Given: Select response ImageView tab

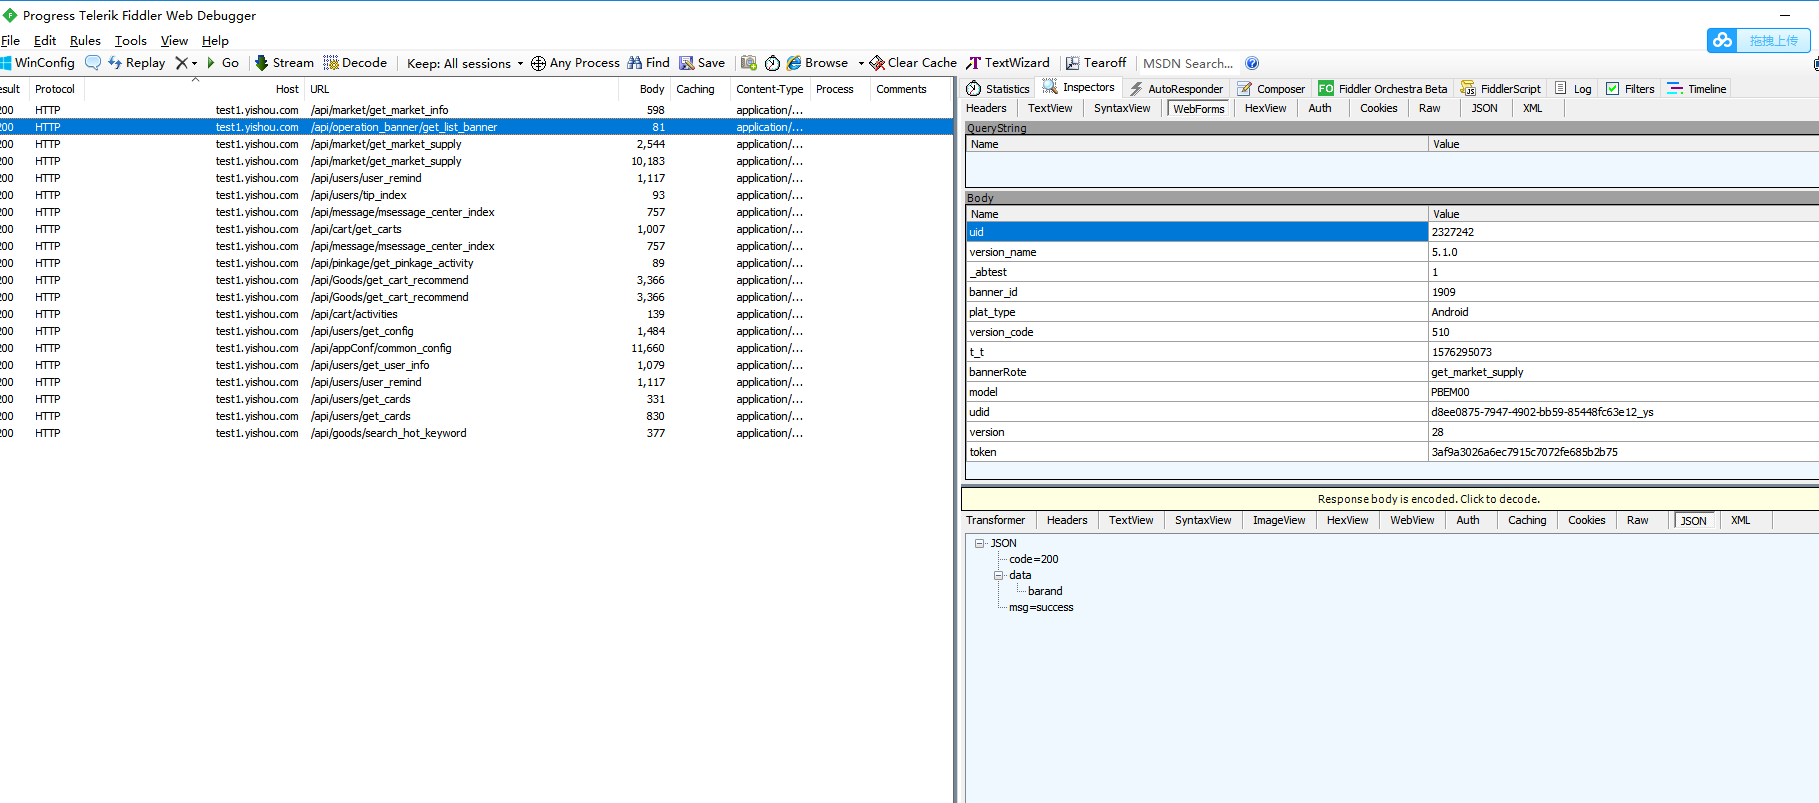Looking at the screenshot, I should point(1279,520).
